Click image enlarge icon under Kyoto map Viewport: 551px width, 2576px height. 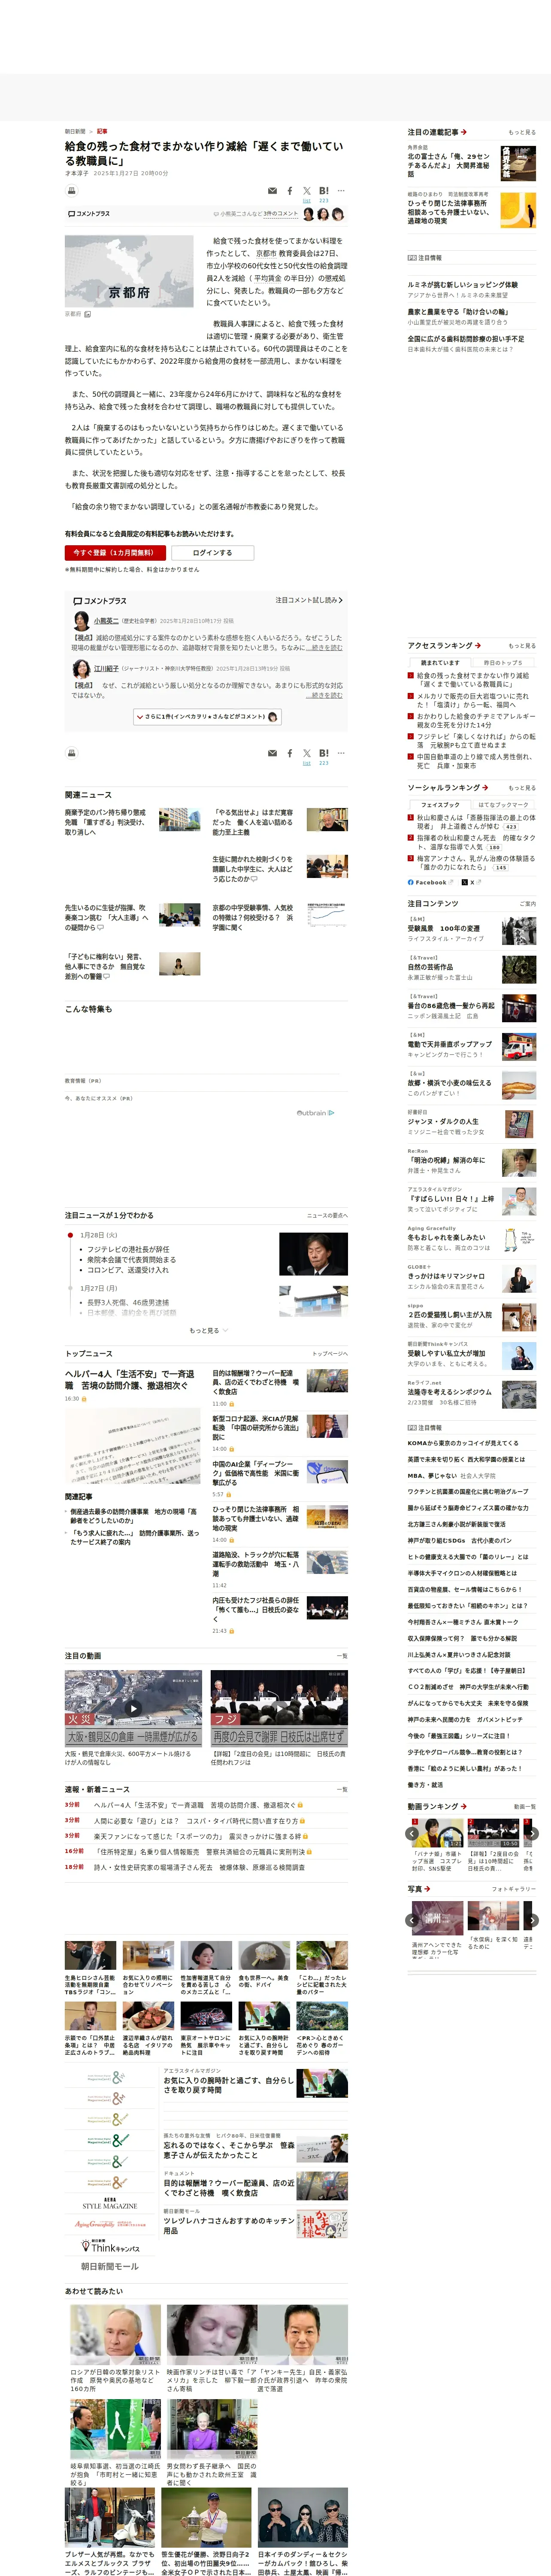(87, 314)
